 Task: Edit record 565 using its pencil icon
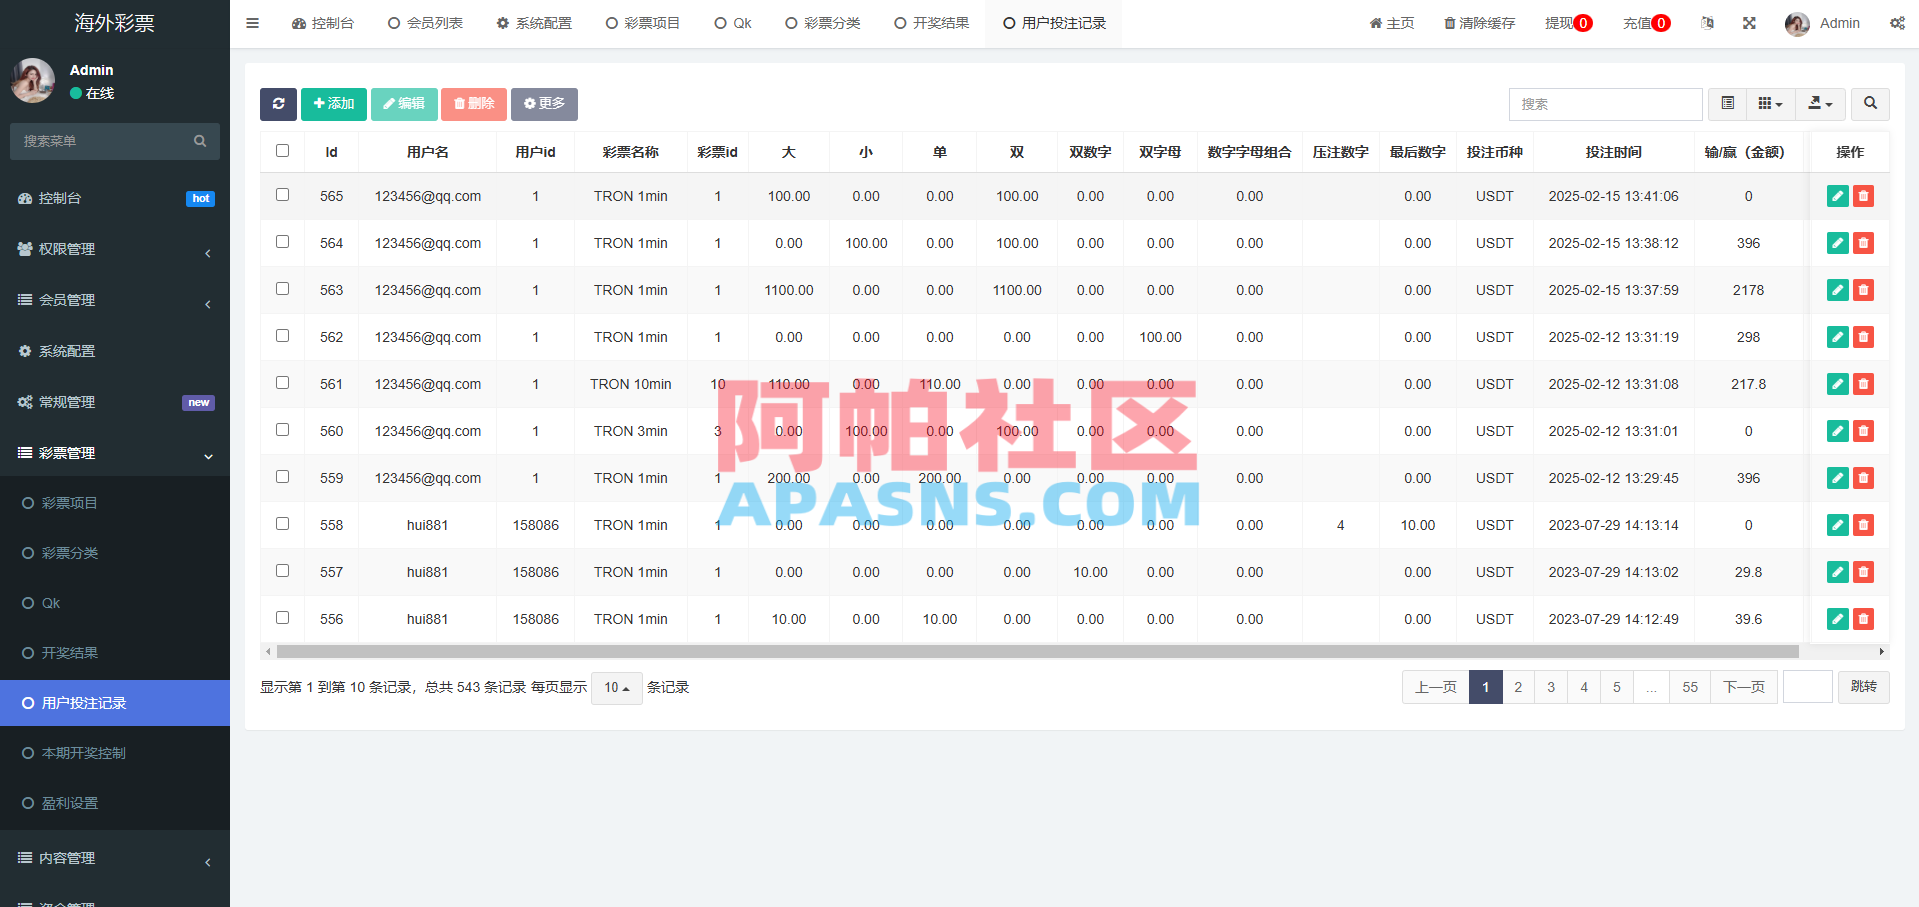click(x=1837, y=196)
